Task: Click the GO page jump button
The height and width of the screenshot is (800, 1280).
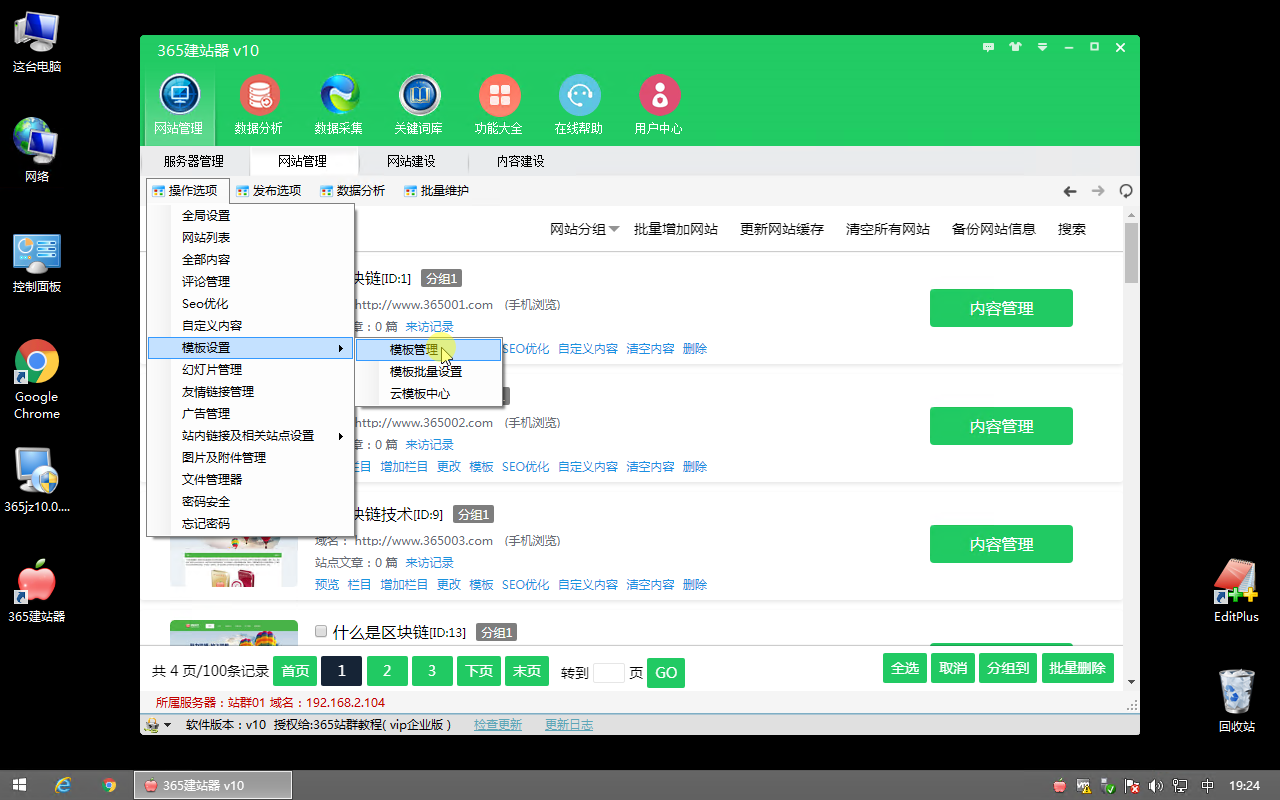Action: pos(666,672)
